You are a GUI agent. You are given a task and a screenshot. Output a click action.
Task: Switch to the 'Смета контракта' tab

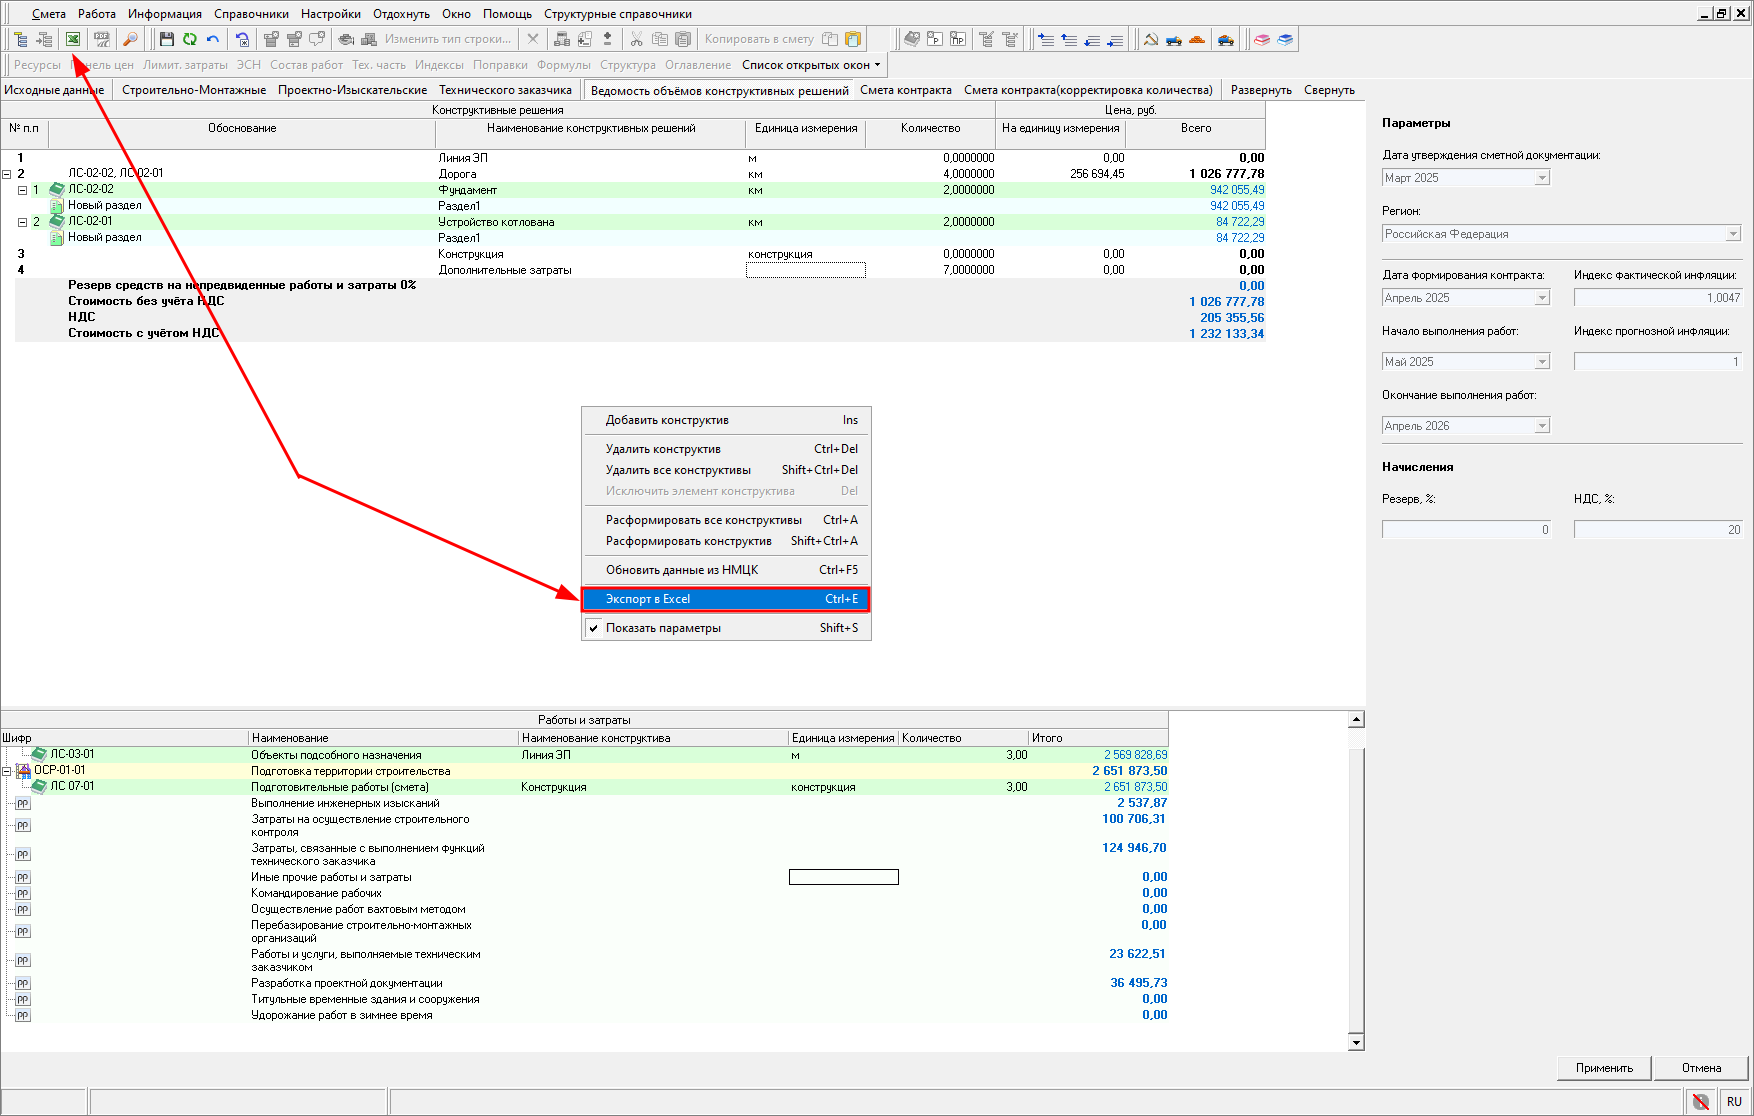click(905, 90)
